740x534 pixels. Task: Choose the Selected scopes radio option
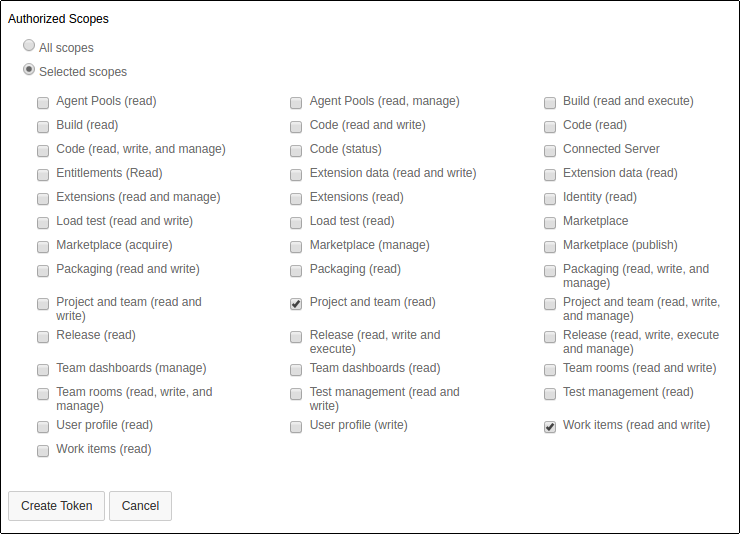tap(29, 70)
